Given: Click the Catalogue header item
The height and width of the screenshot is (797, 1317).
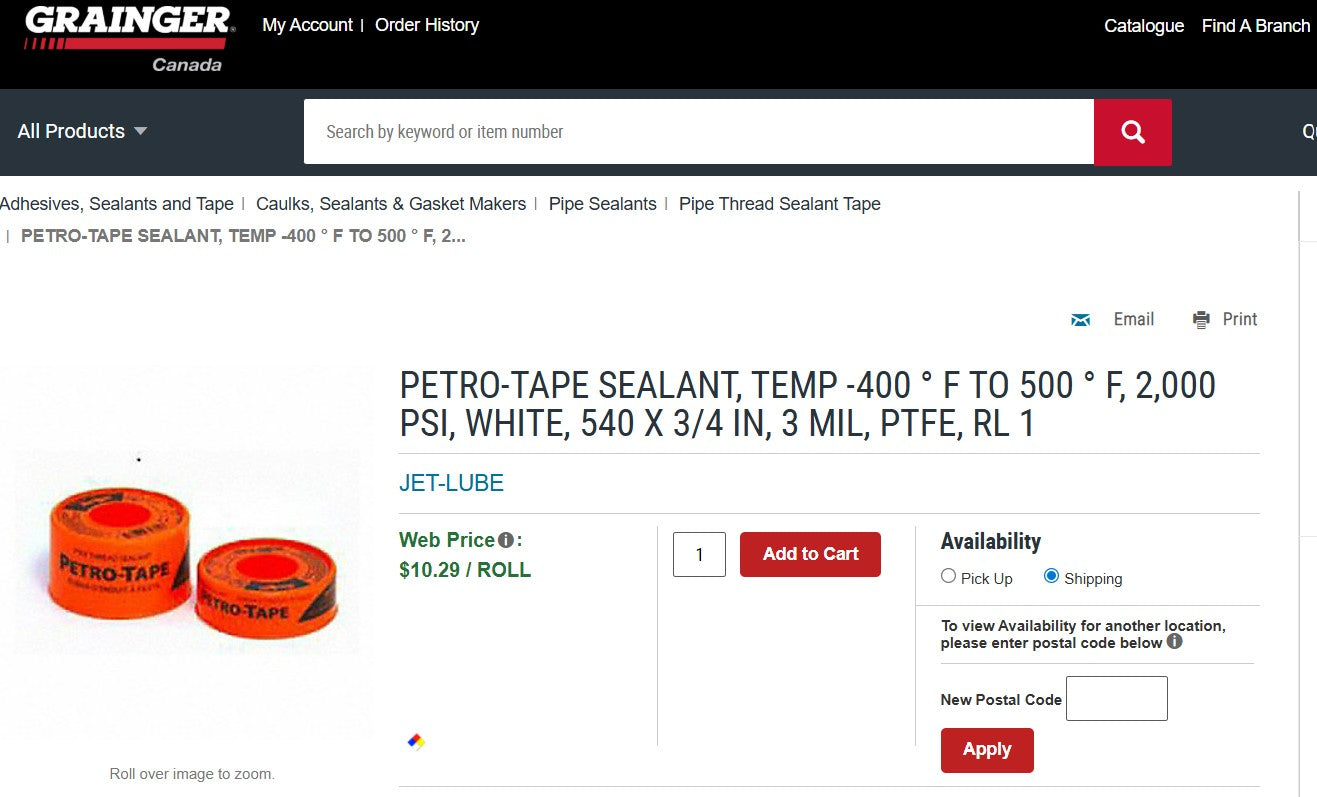Looking at the screenshot, I should pyautogui.click(x=1143, y=25).
